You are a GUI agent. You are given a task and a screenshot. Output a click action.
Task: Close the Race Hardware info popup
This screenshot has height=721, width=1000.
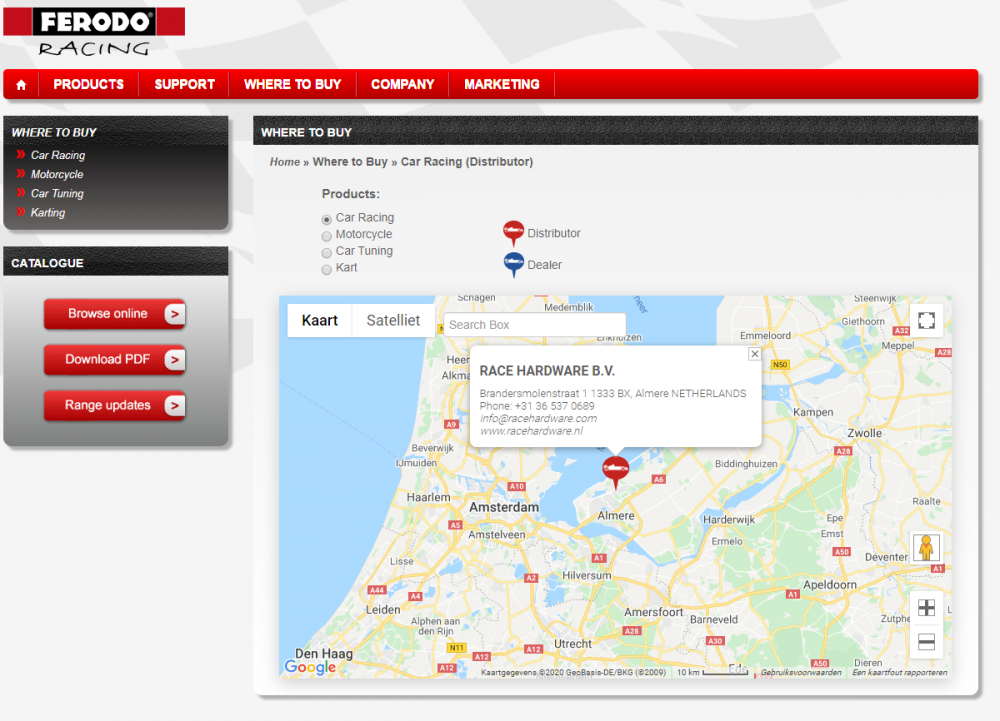[754, 354]
